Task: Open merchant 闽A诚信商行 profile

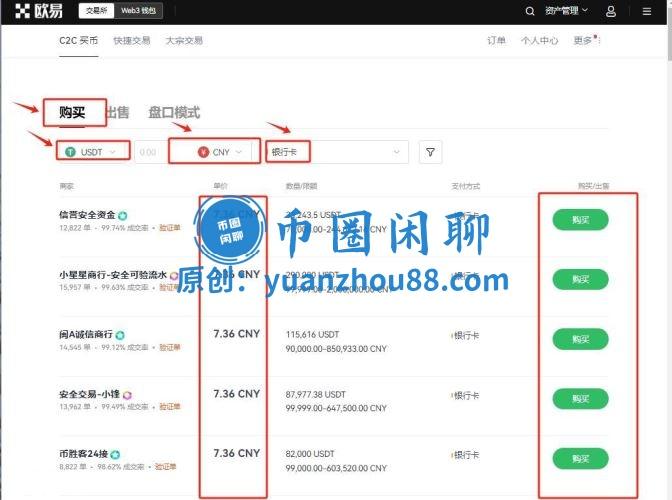Action: click(86, 334)
